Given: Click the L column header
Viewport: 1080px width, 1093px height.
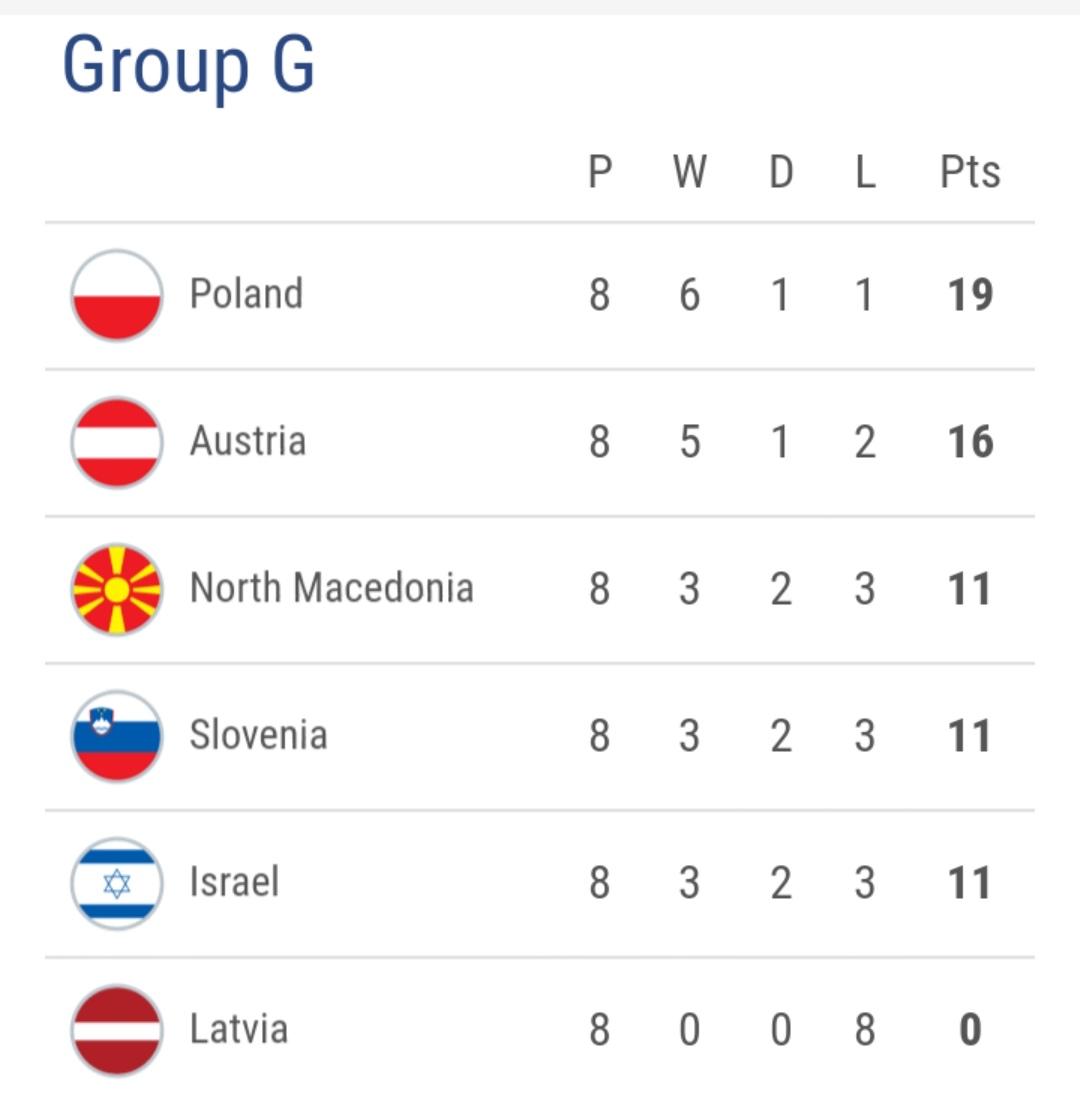Looking at the screenshot, I should pos(865,173).
